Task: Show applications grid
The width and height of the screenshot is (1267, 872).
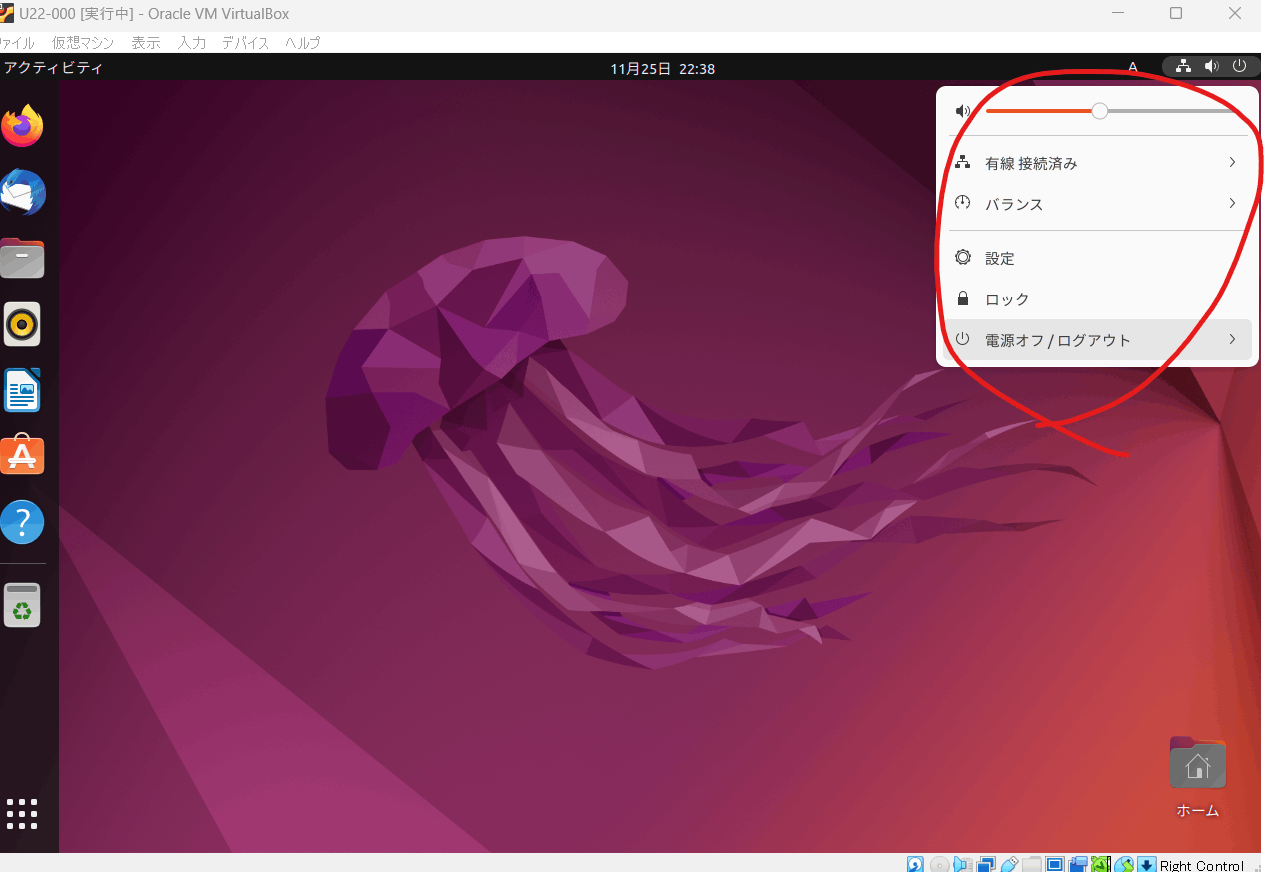Action: (22, 814)
